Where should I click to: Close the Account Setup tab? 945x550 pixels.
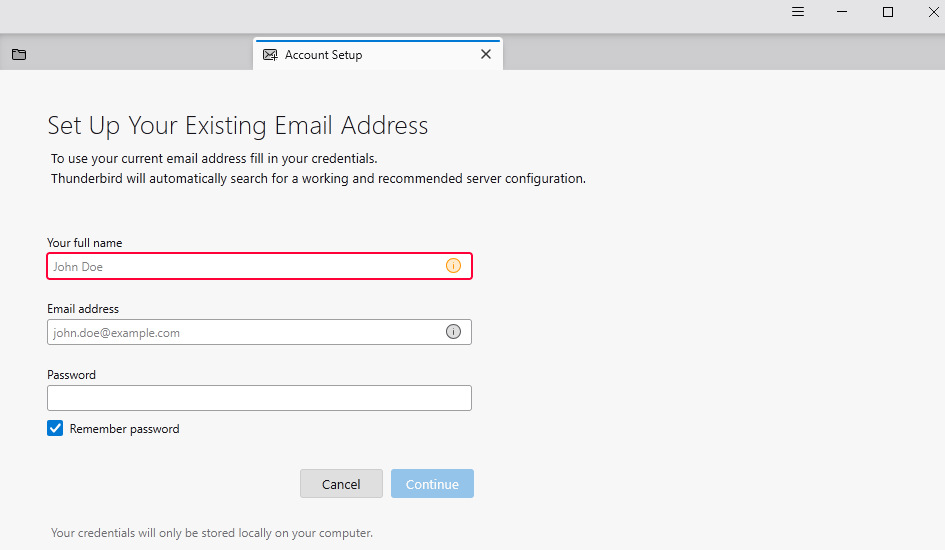point(486,55)
